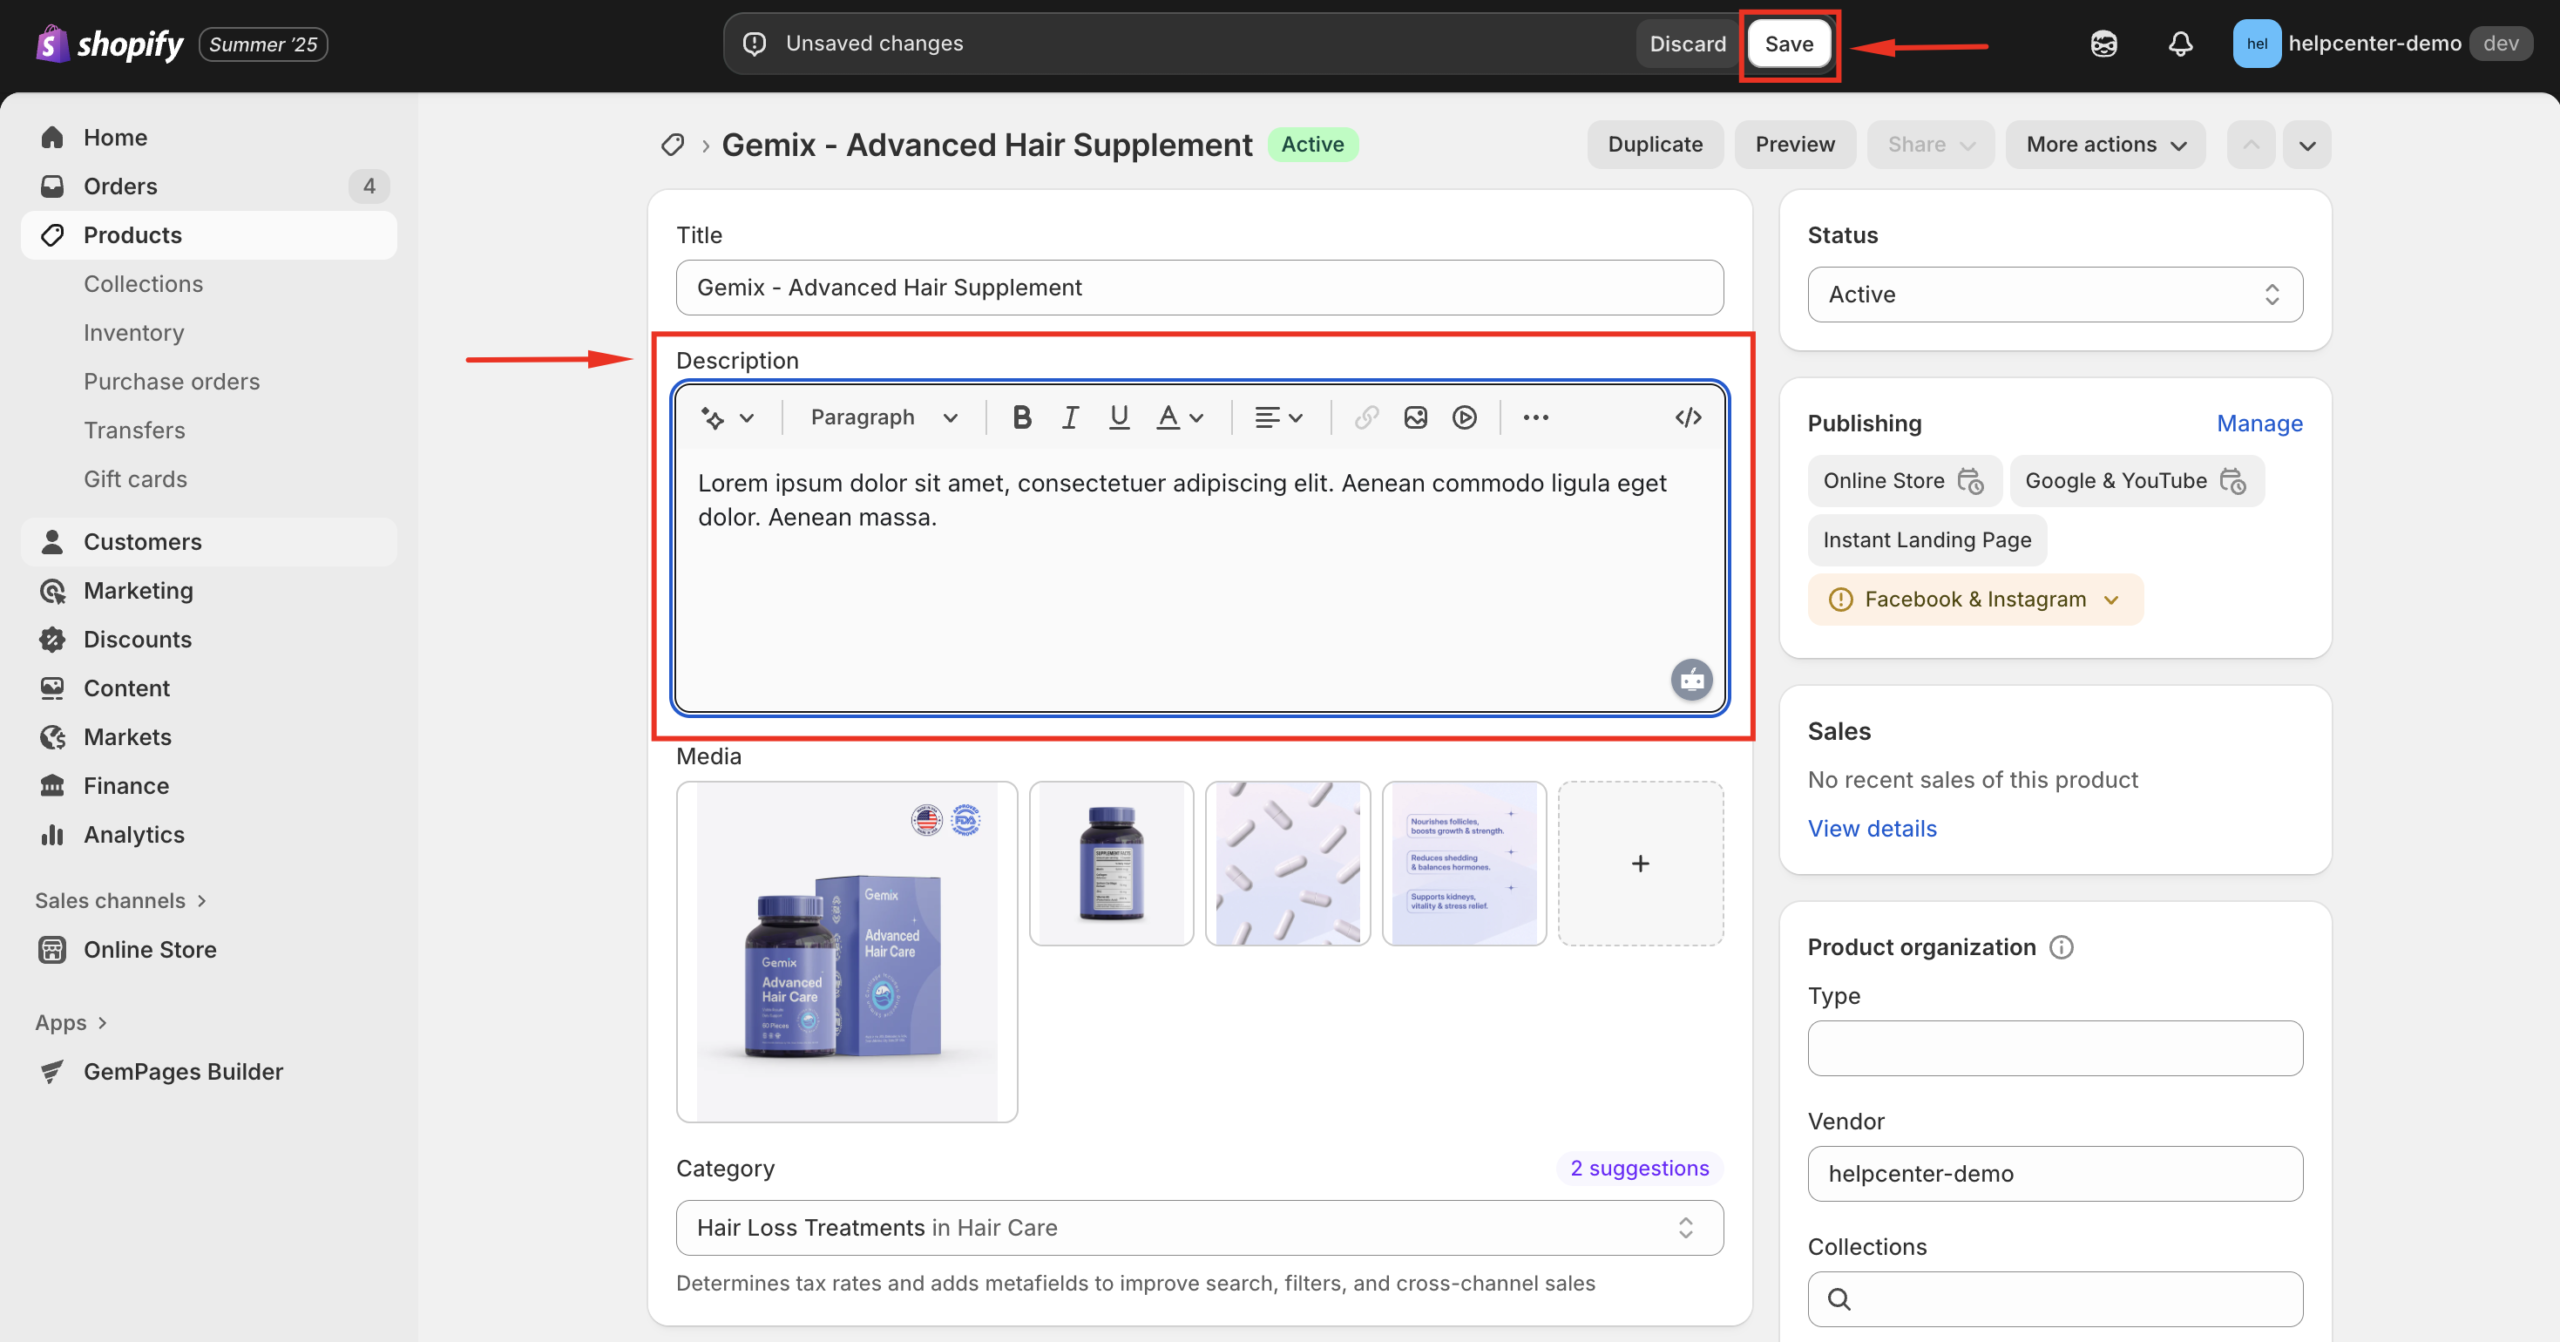Select the pills product media thumbnail
The image size is (2560, 1342).
(x=1287, y=863)
